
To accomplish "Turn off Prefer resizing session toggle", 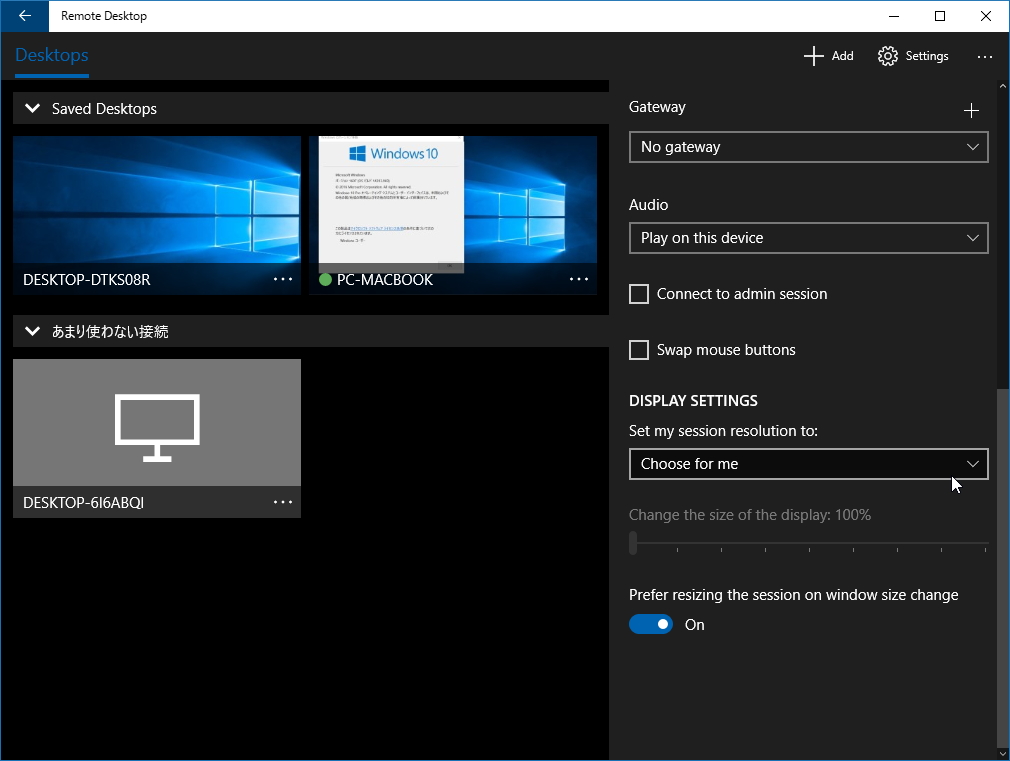I will 651,625.
